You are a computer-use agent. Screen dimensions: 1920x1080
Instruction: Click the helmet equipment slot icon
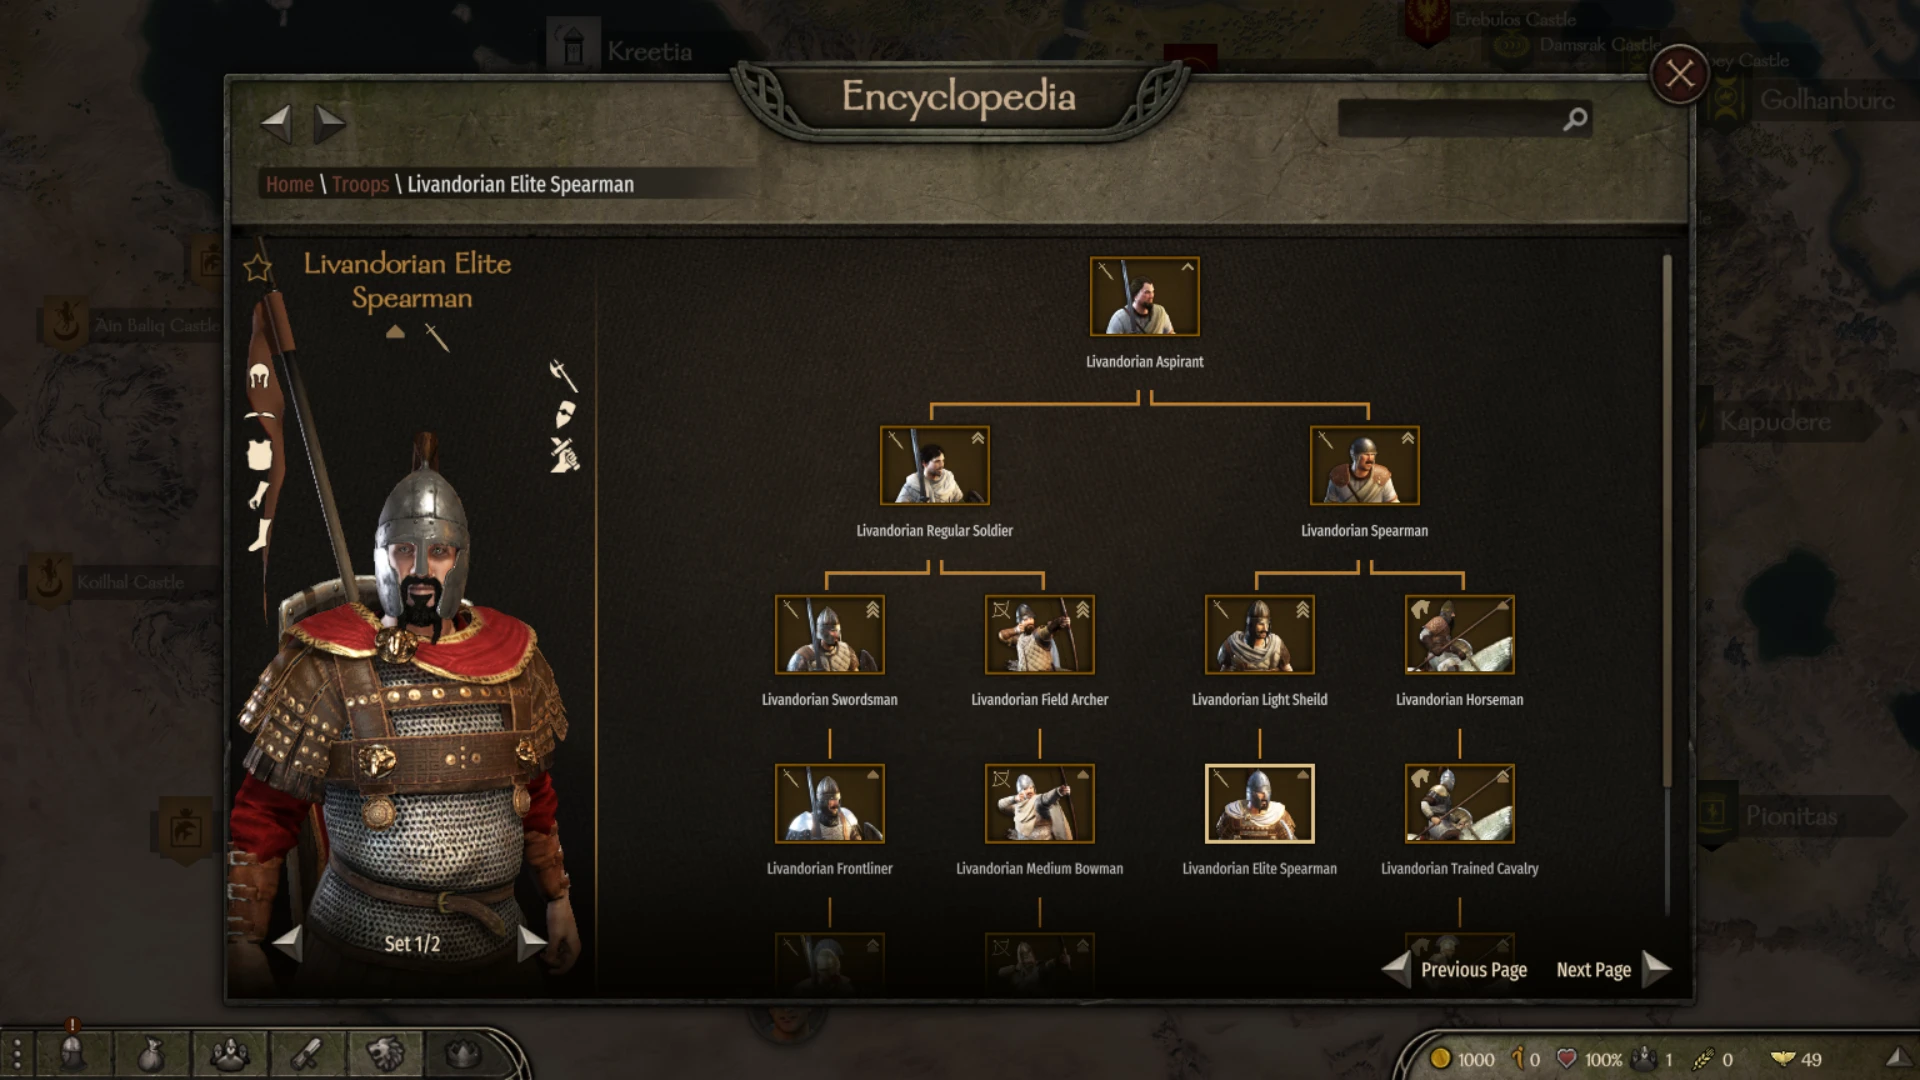pos(260,377)
